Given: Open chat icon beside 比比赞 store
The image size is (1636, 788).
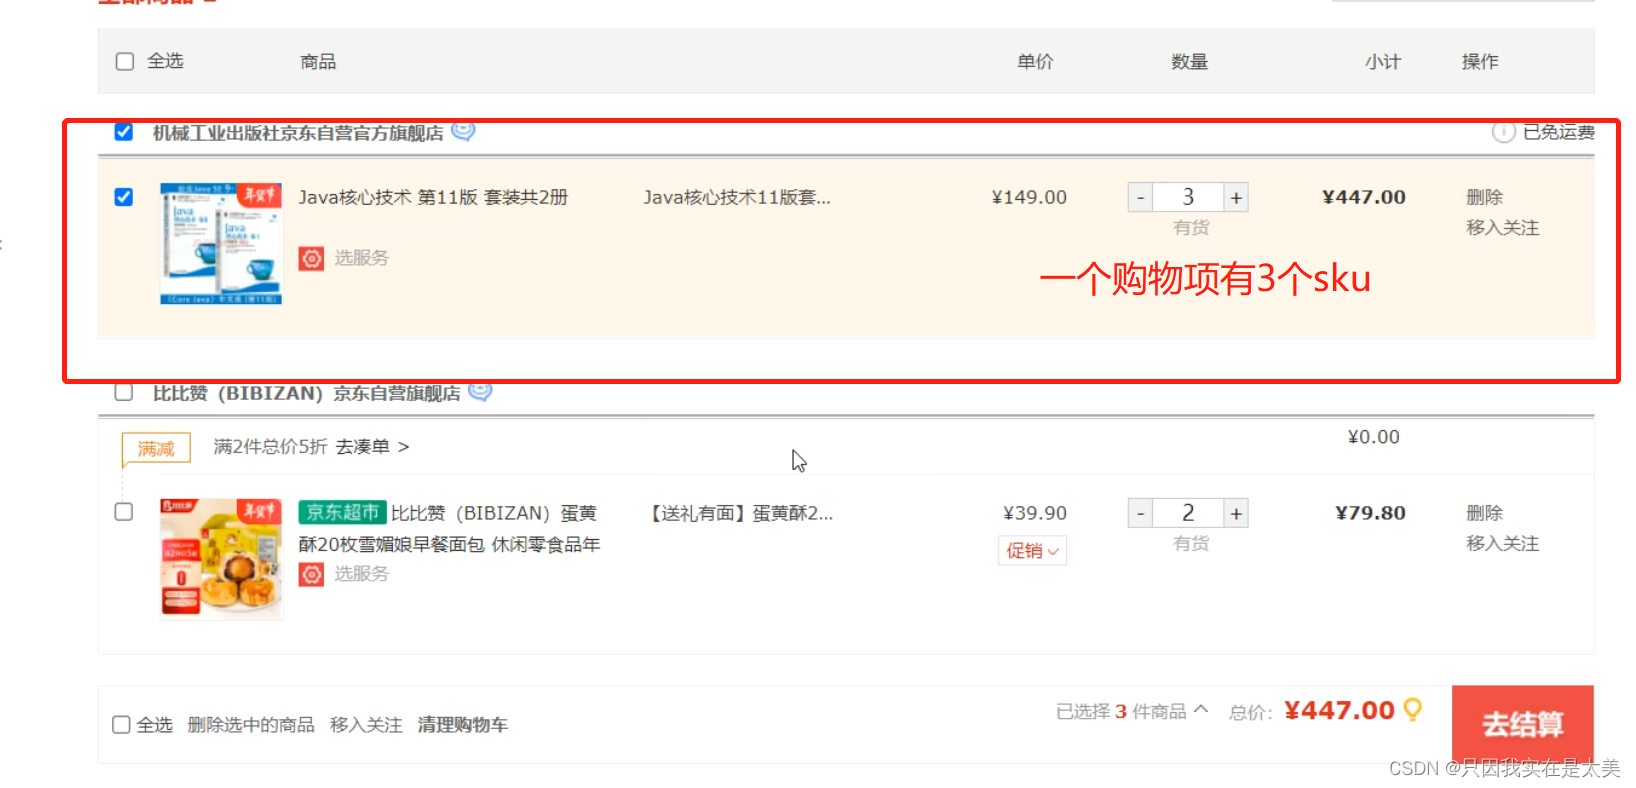Looking at the screenshot, I should [480, 391].
